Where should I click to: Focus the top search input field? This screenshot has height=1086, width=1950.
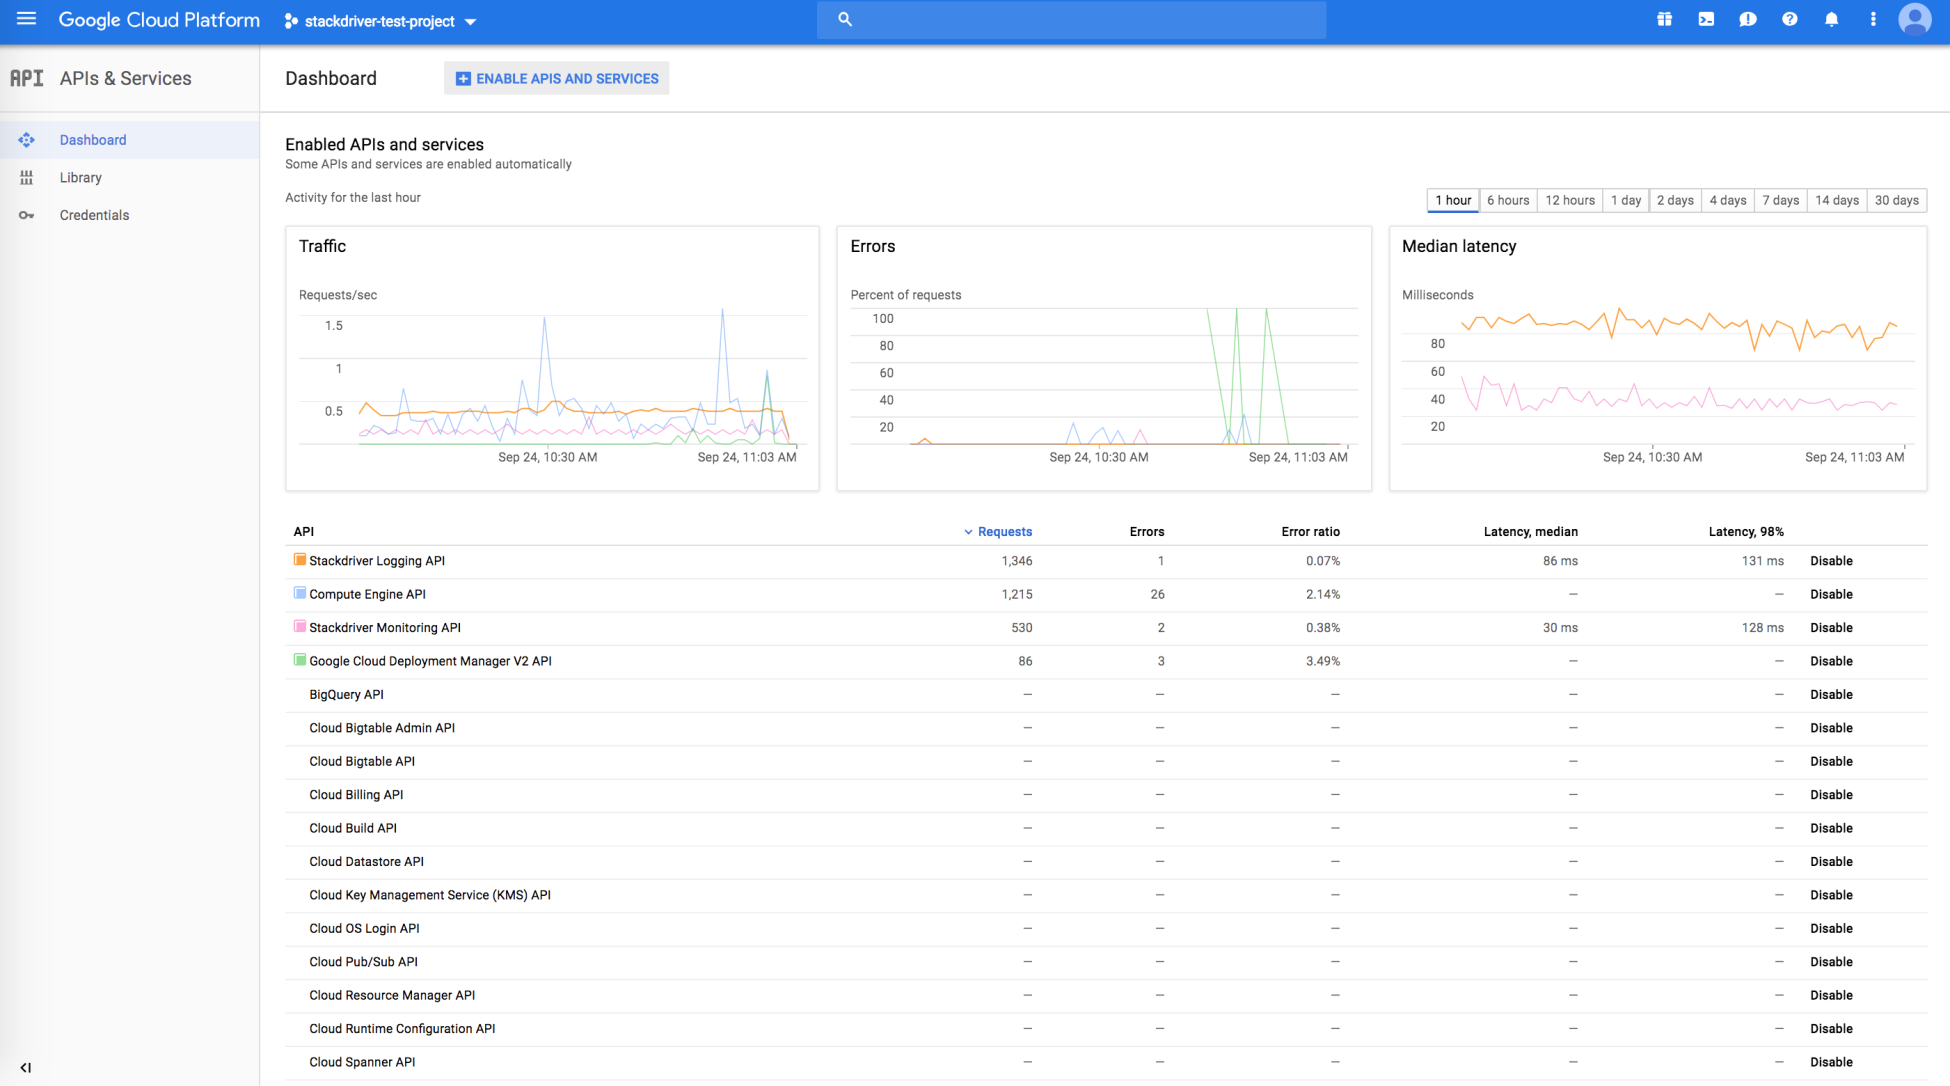pyautogui.click(x=1071, y=19)
